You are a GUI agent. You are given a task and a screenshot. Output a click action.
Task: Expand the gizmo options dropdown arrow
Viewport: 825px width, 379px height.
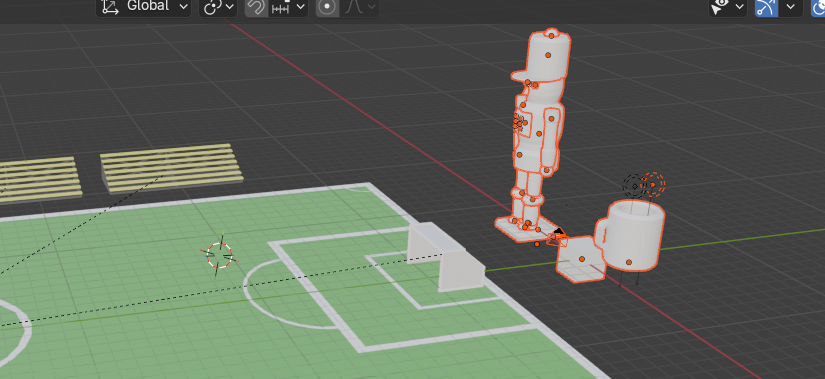point(790,7)
